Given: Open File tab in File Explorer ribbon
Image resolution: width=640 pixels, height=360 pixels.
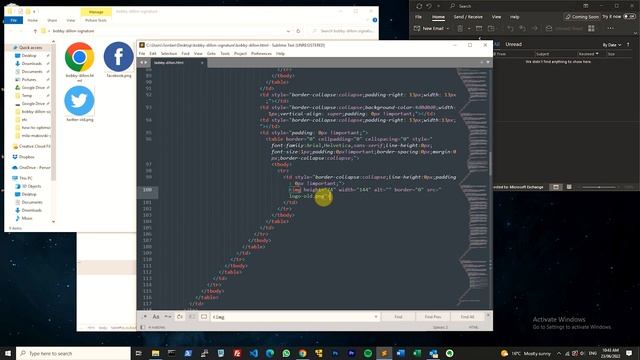Looking at the screenshot, I should point(13,20).
